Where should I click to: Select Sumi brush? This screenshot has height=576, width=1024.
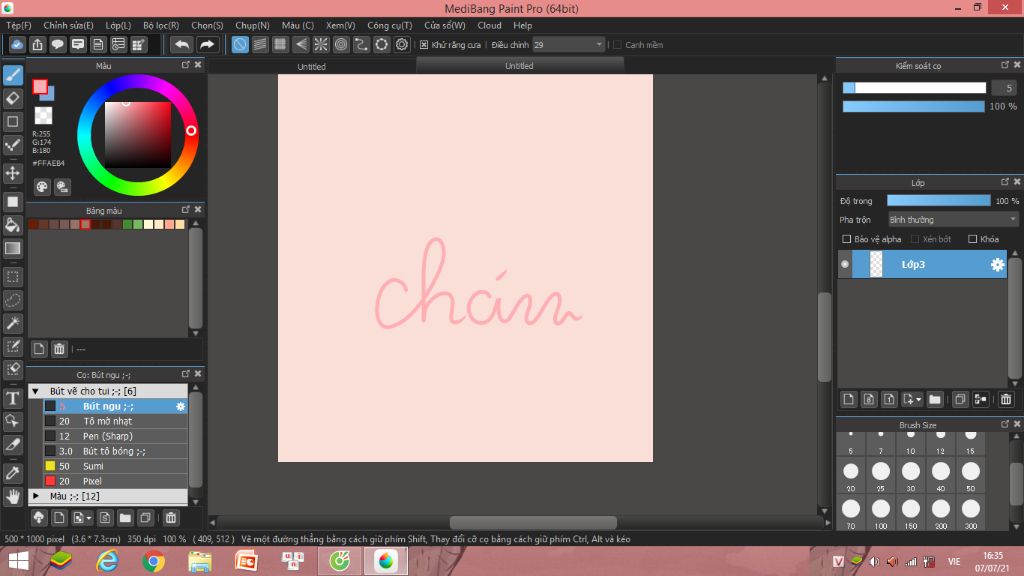pyautogui.click(x=116, y=466)
